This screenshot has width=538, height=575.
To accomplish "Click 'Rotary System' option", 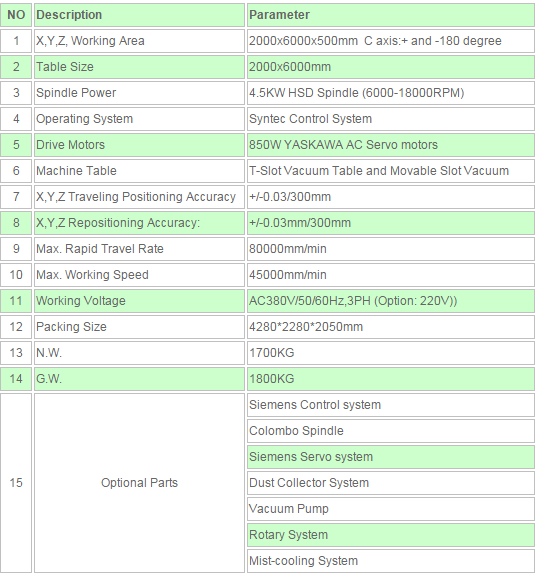I will (x=391, y=535).
